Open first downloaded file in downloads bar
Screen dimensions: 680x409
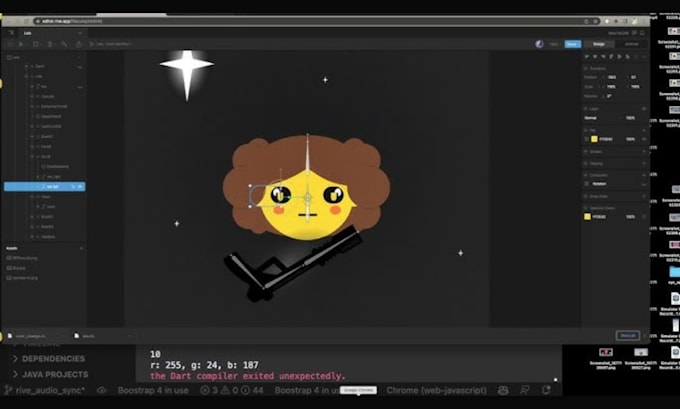tap(30, 336)
